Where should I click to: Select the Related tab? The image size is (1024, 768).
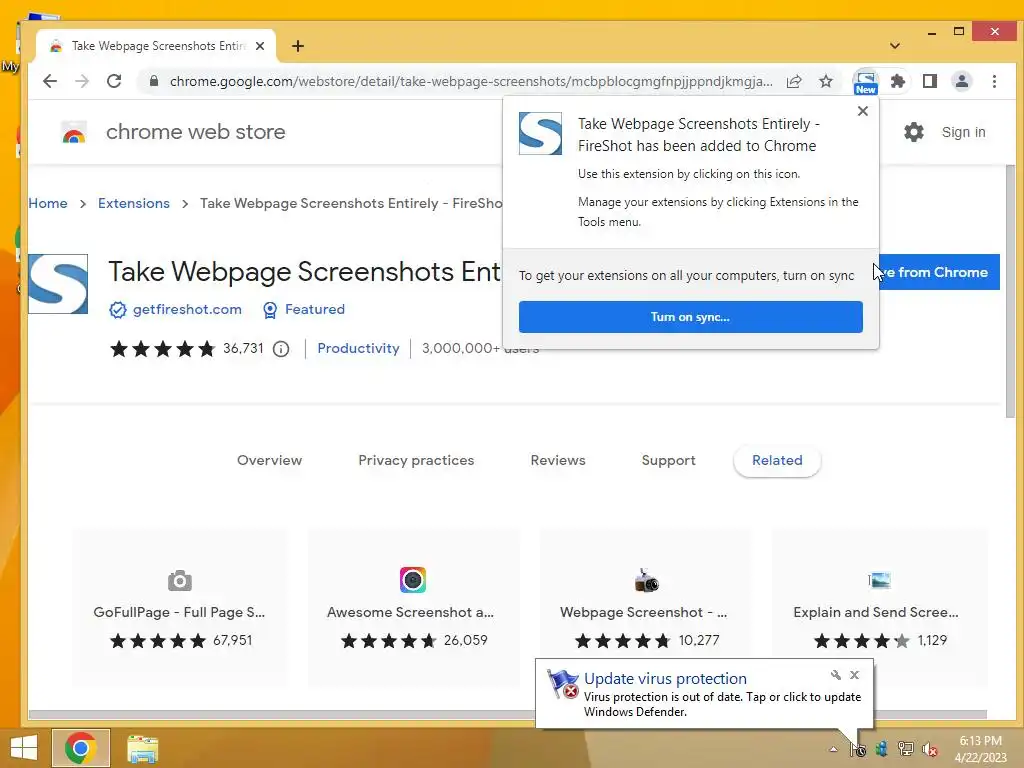(777, 460)
